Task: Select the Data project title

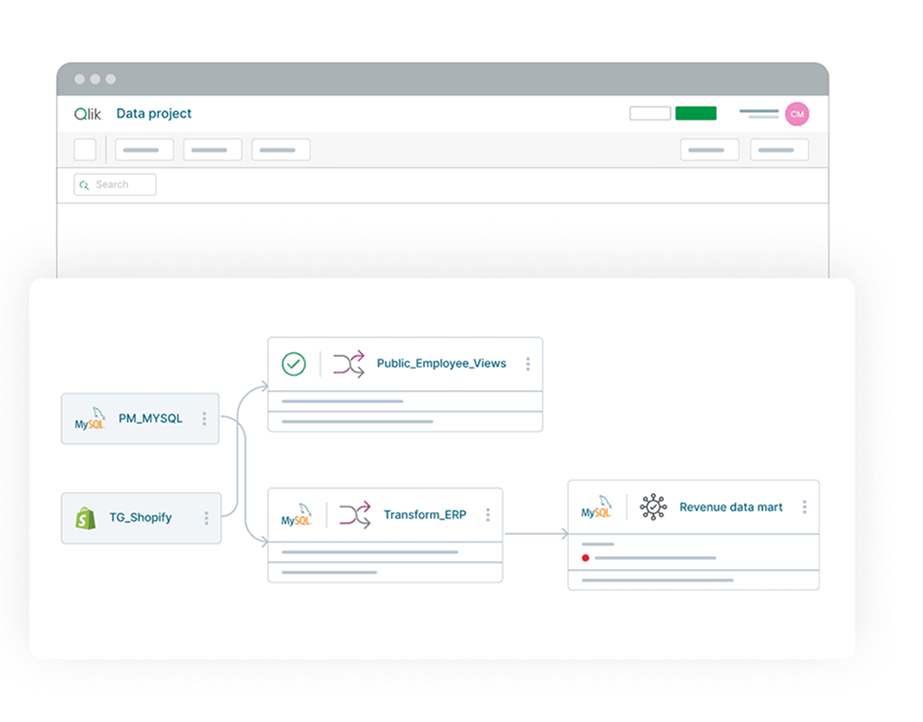Action: pyautogui.click(x=153, y=114)
